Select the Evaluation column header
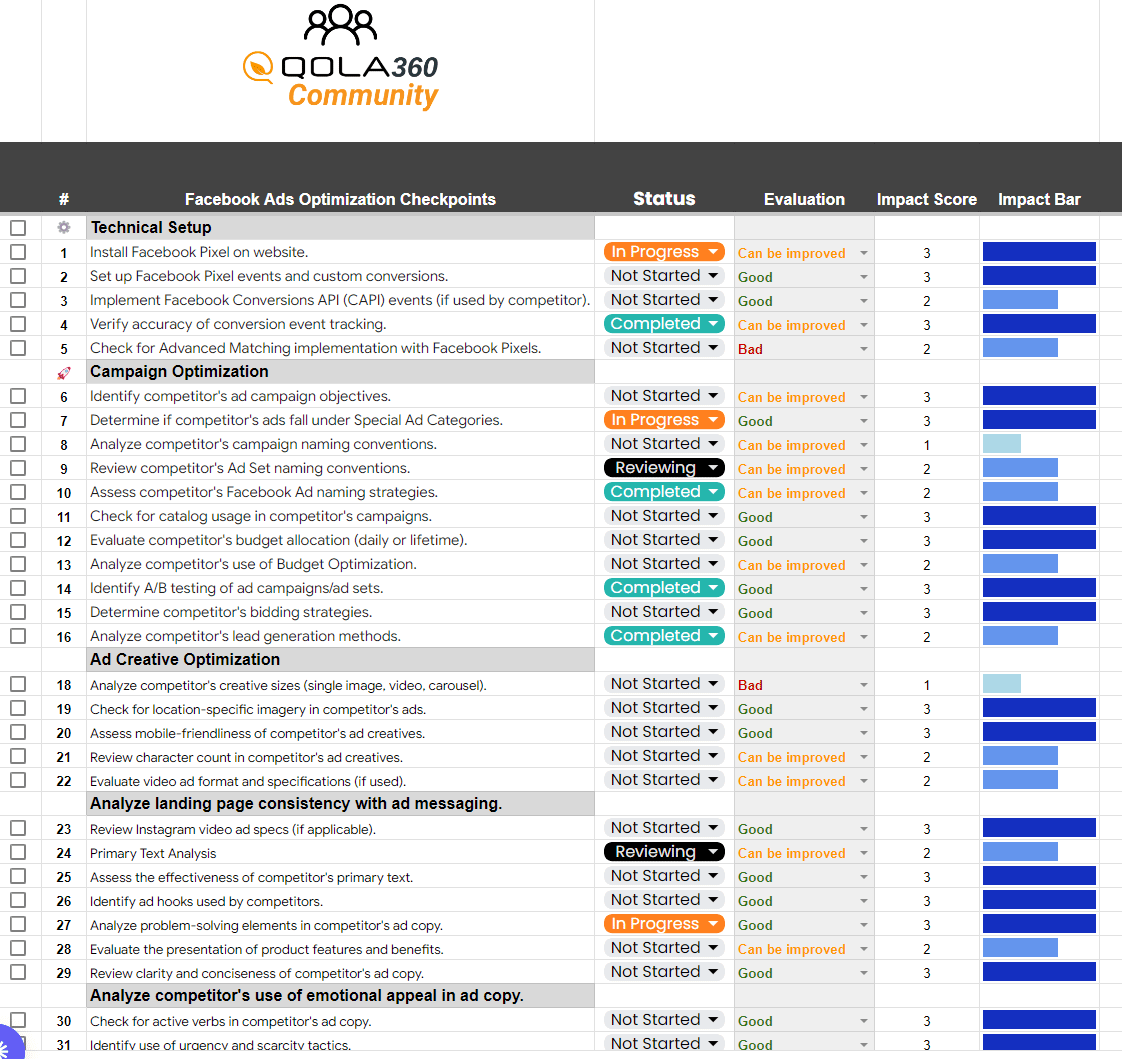 pyautogui.click(x=804, y=199)
